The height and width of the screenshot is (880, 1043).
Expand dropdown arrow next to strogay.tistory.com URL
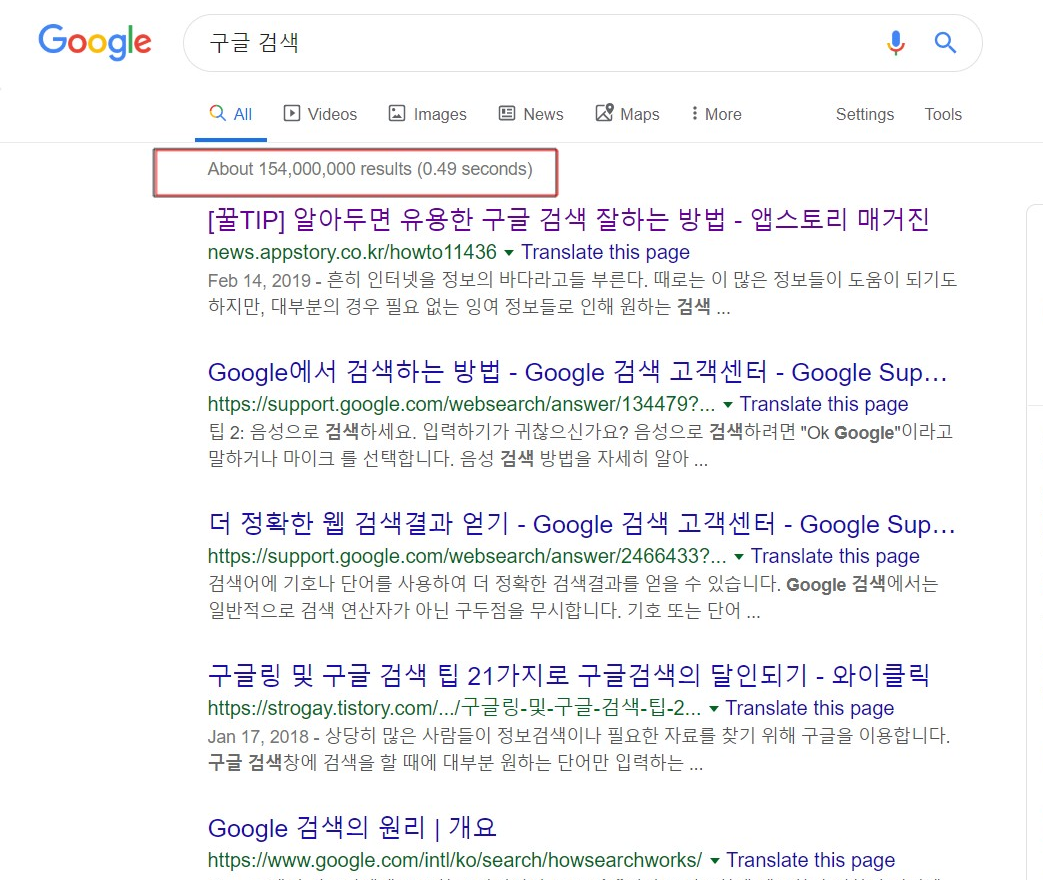pyautogui.click(x=714, y=708)
